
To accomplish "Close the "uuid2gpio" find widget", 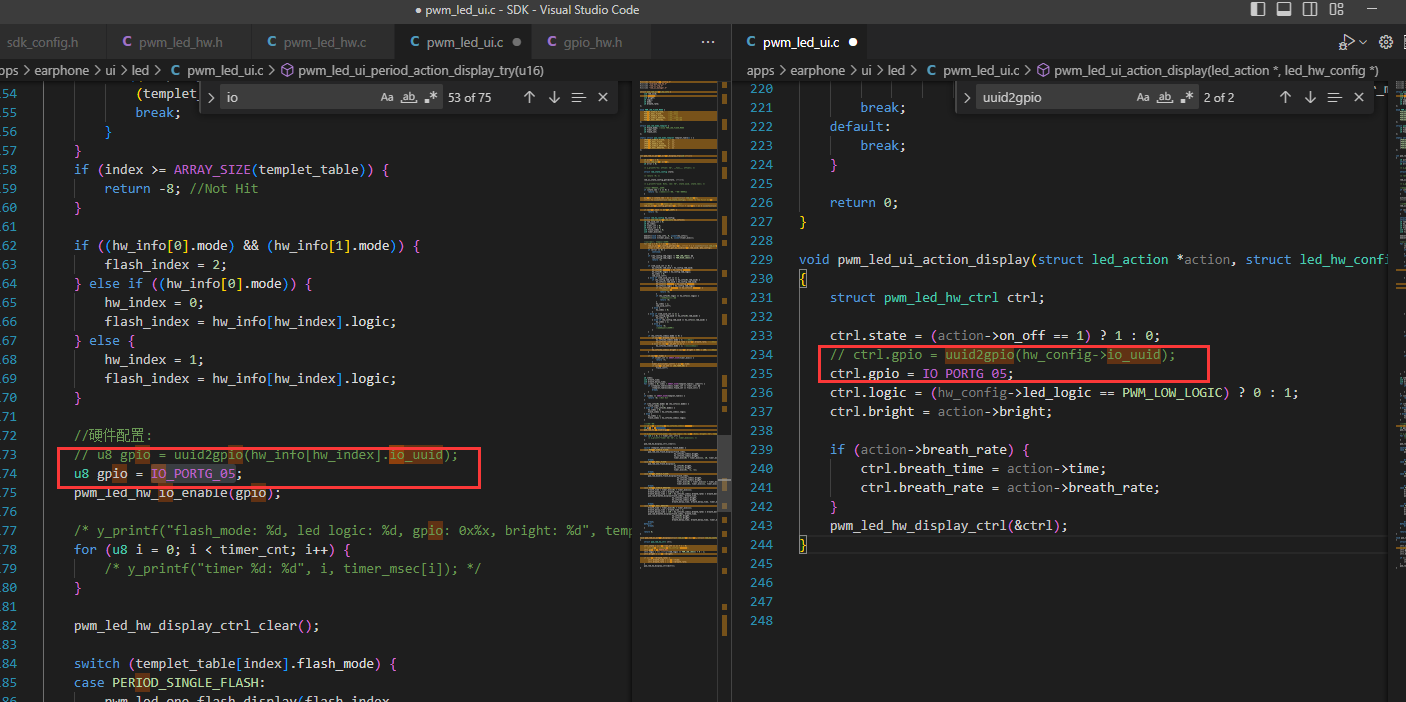I will (x=1359, y=97).
